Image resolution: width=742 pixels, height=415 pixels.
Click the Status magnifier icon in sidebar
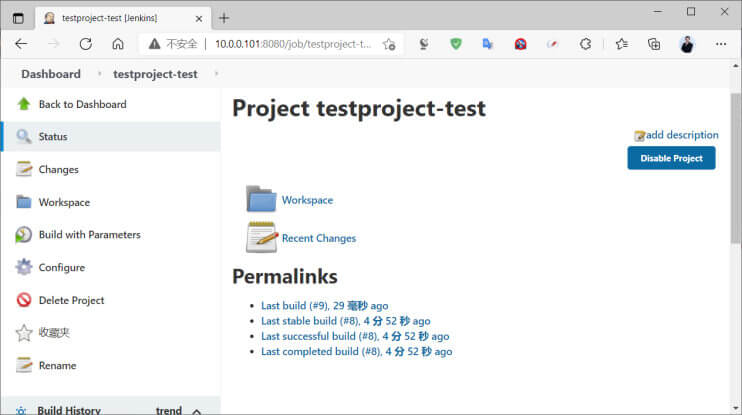coord(24,136)
